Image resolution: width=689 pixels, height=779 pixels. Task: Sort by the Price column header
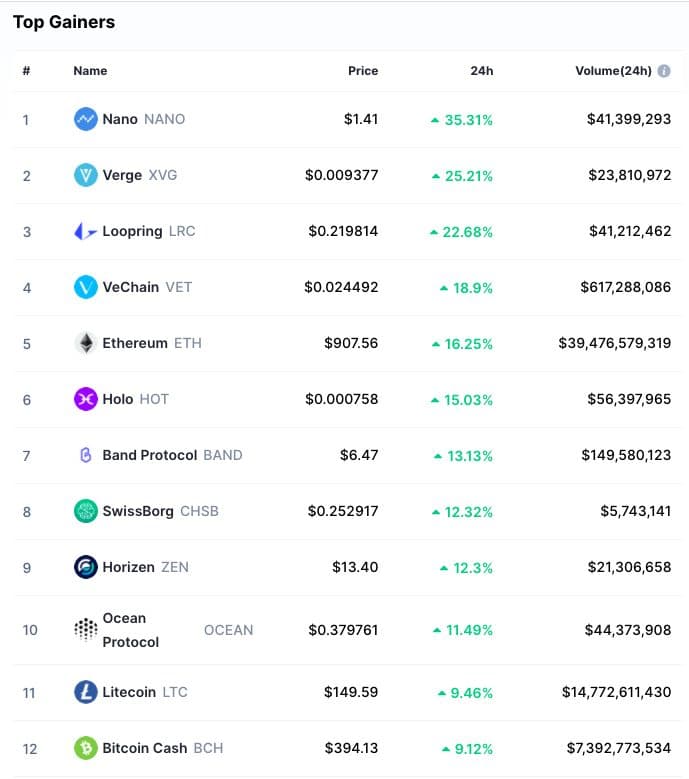(363, 71)
